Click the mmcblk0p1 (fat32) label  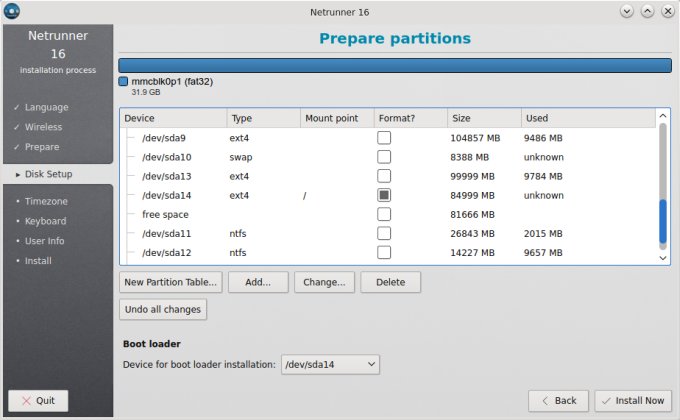click(172, 82)
